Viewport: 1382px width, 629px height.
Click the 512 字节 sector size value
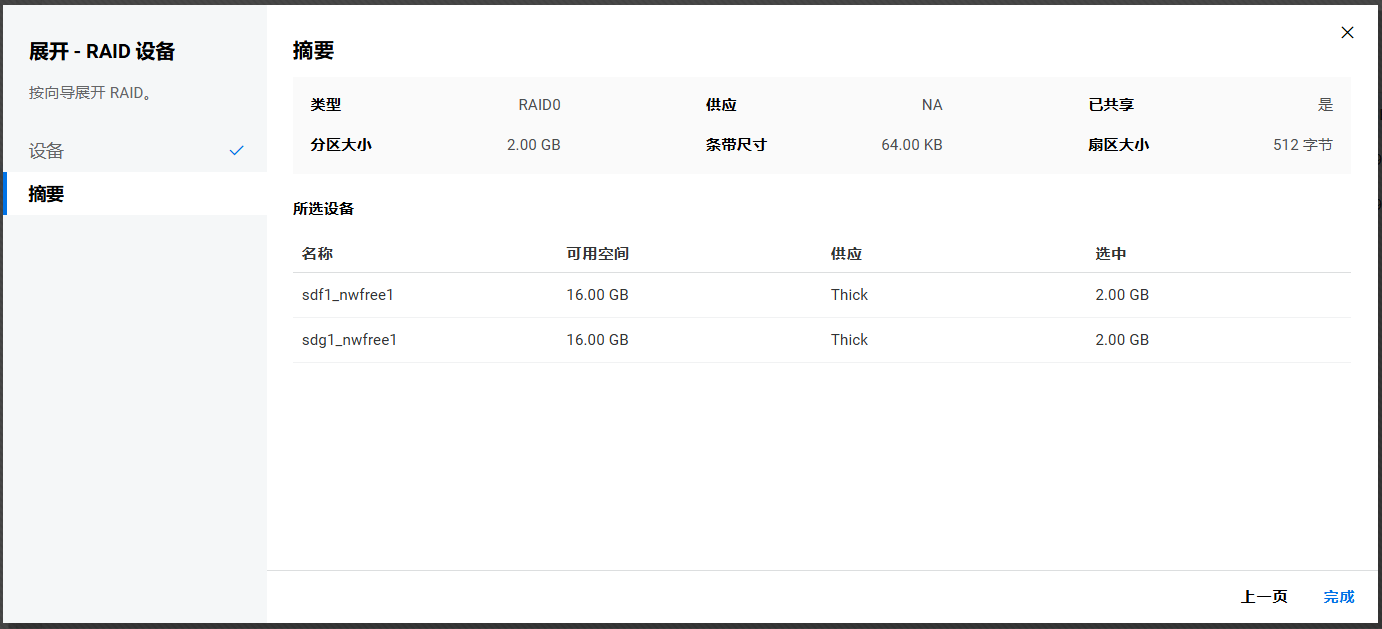coord(1302,145)
